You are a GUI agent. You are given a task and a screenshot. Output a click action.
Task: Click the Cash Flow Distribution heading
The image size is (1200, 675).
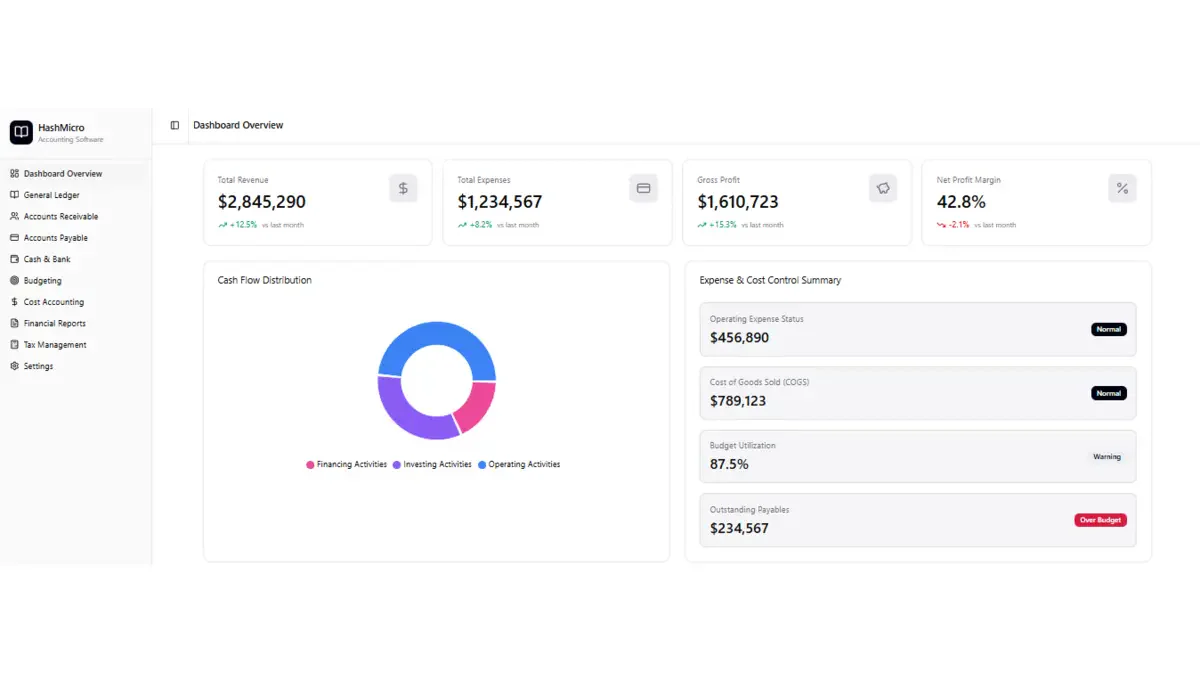pyautogui.click(x=265, y=280)
